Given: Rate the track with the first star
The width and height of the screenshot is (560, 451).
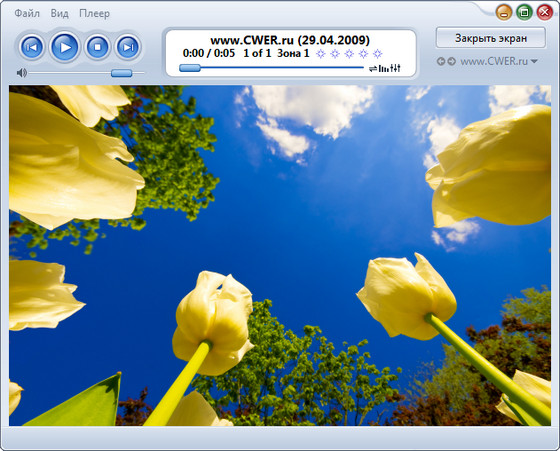Looking at the screenshot, I should pos(321,54).
